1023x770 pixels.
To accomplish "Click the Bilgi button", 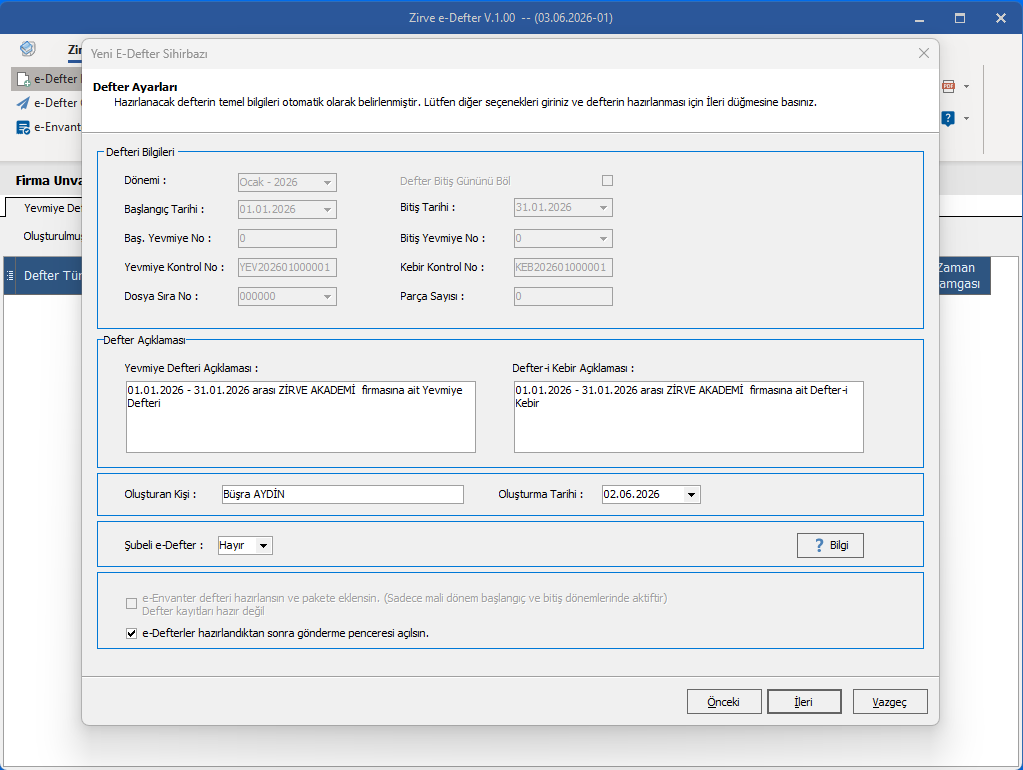I will (830, 546).
